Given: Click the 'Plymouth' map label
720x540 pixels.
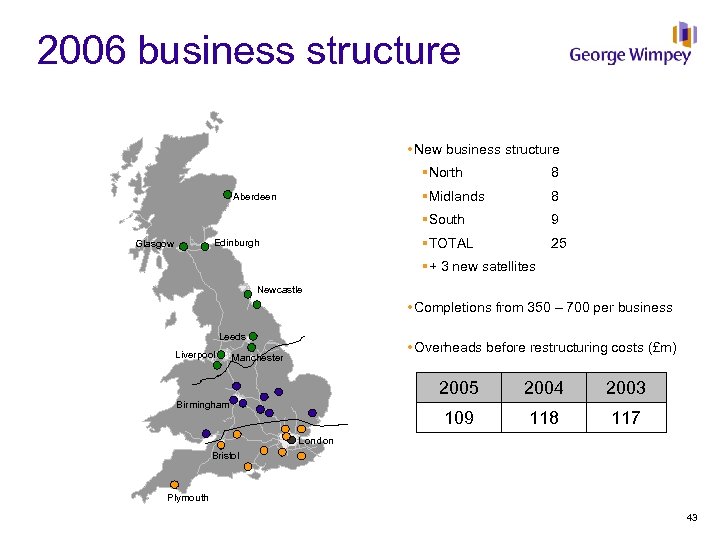Looking at the screenshot, I should [x=188, y=498].
